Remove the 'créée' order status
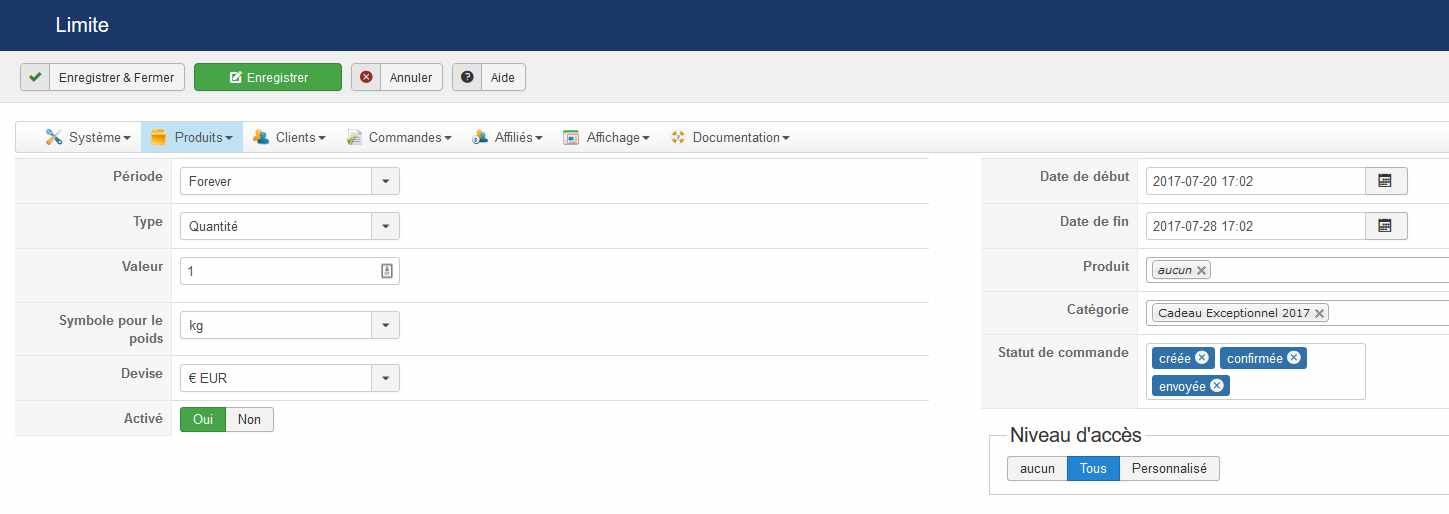The width and height of the screenshot is (1449, 514). tap(1202, 357)
